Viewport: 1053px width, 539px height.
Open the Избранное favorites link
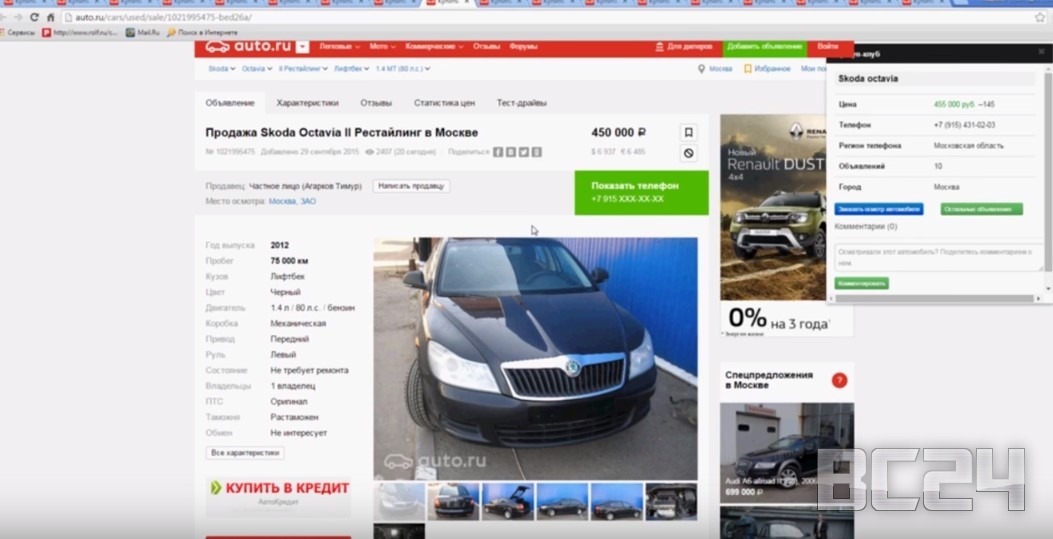(771, 69)
